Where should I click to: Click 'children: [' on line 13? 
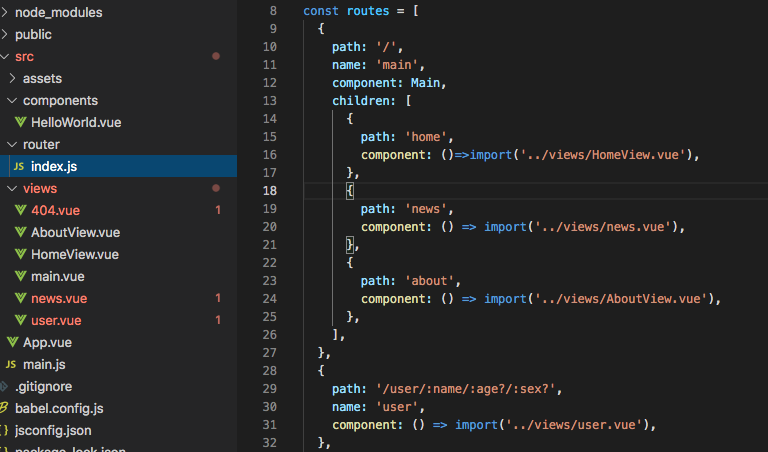(x=372, y=101)
